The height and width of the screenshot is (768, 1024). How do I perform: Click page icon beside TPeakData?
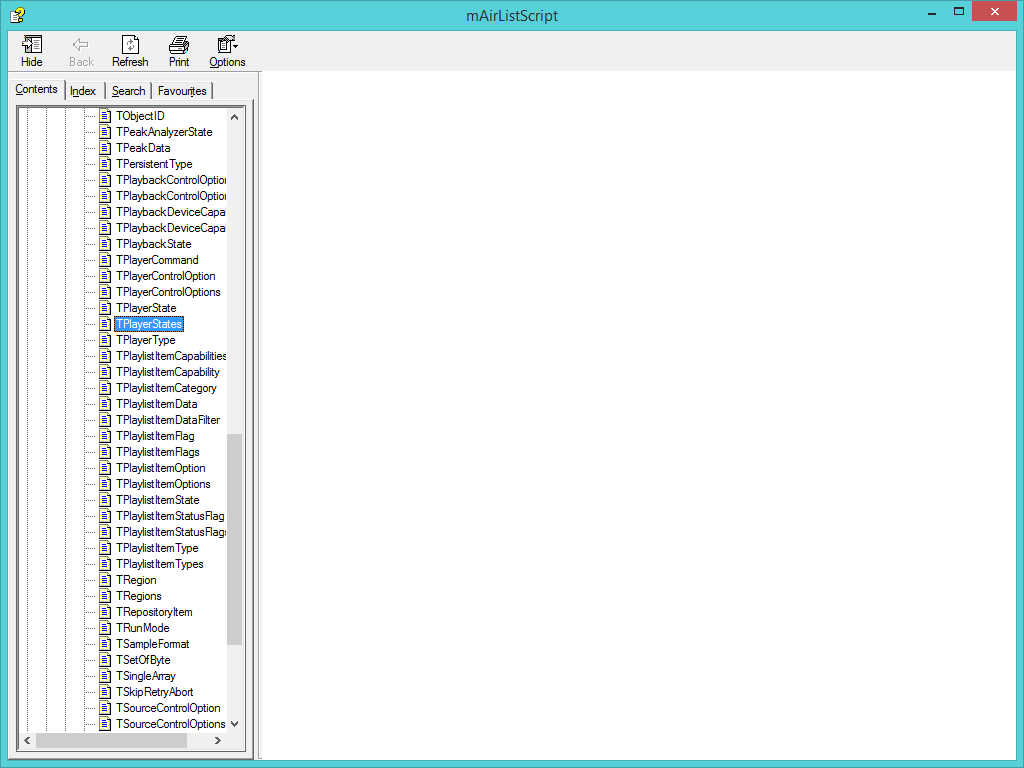coord(105,148)
